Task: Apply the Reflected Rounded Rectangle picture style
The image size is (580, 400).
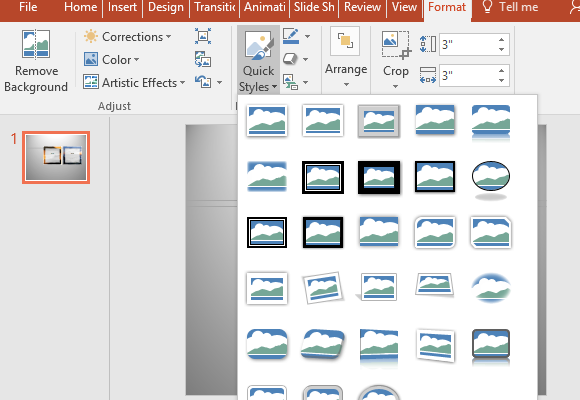Action: click(491, 122)
